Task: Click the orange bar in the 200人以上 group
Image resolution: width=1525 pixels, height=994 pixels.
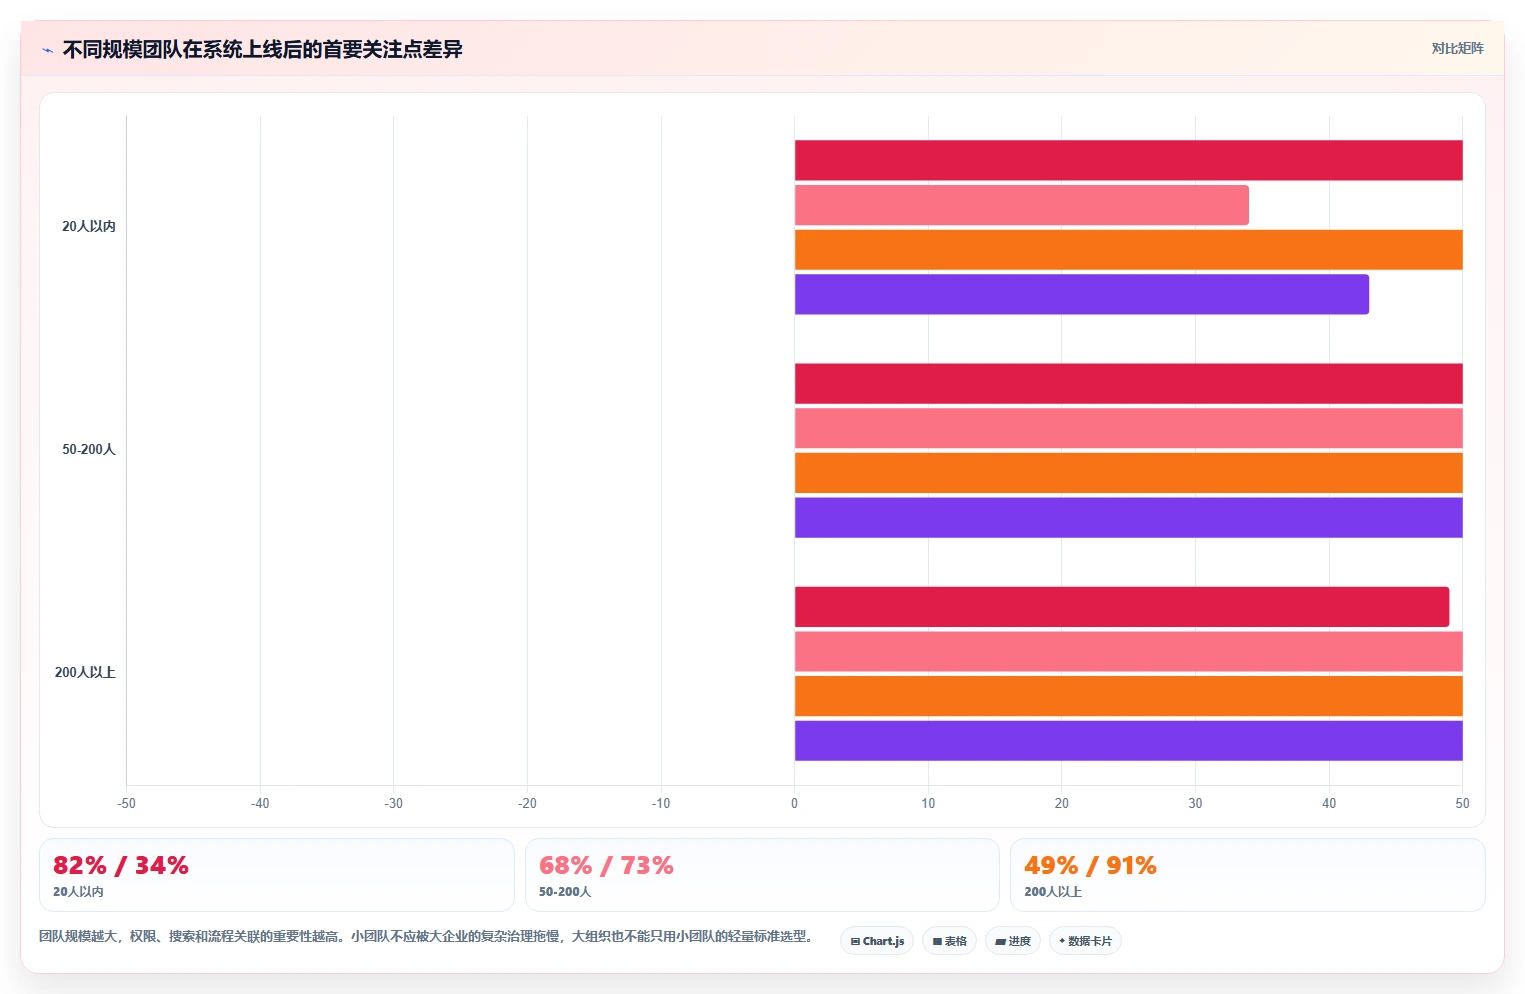Action: [1128, 696]
